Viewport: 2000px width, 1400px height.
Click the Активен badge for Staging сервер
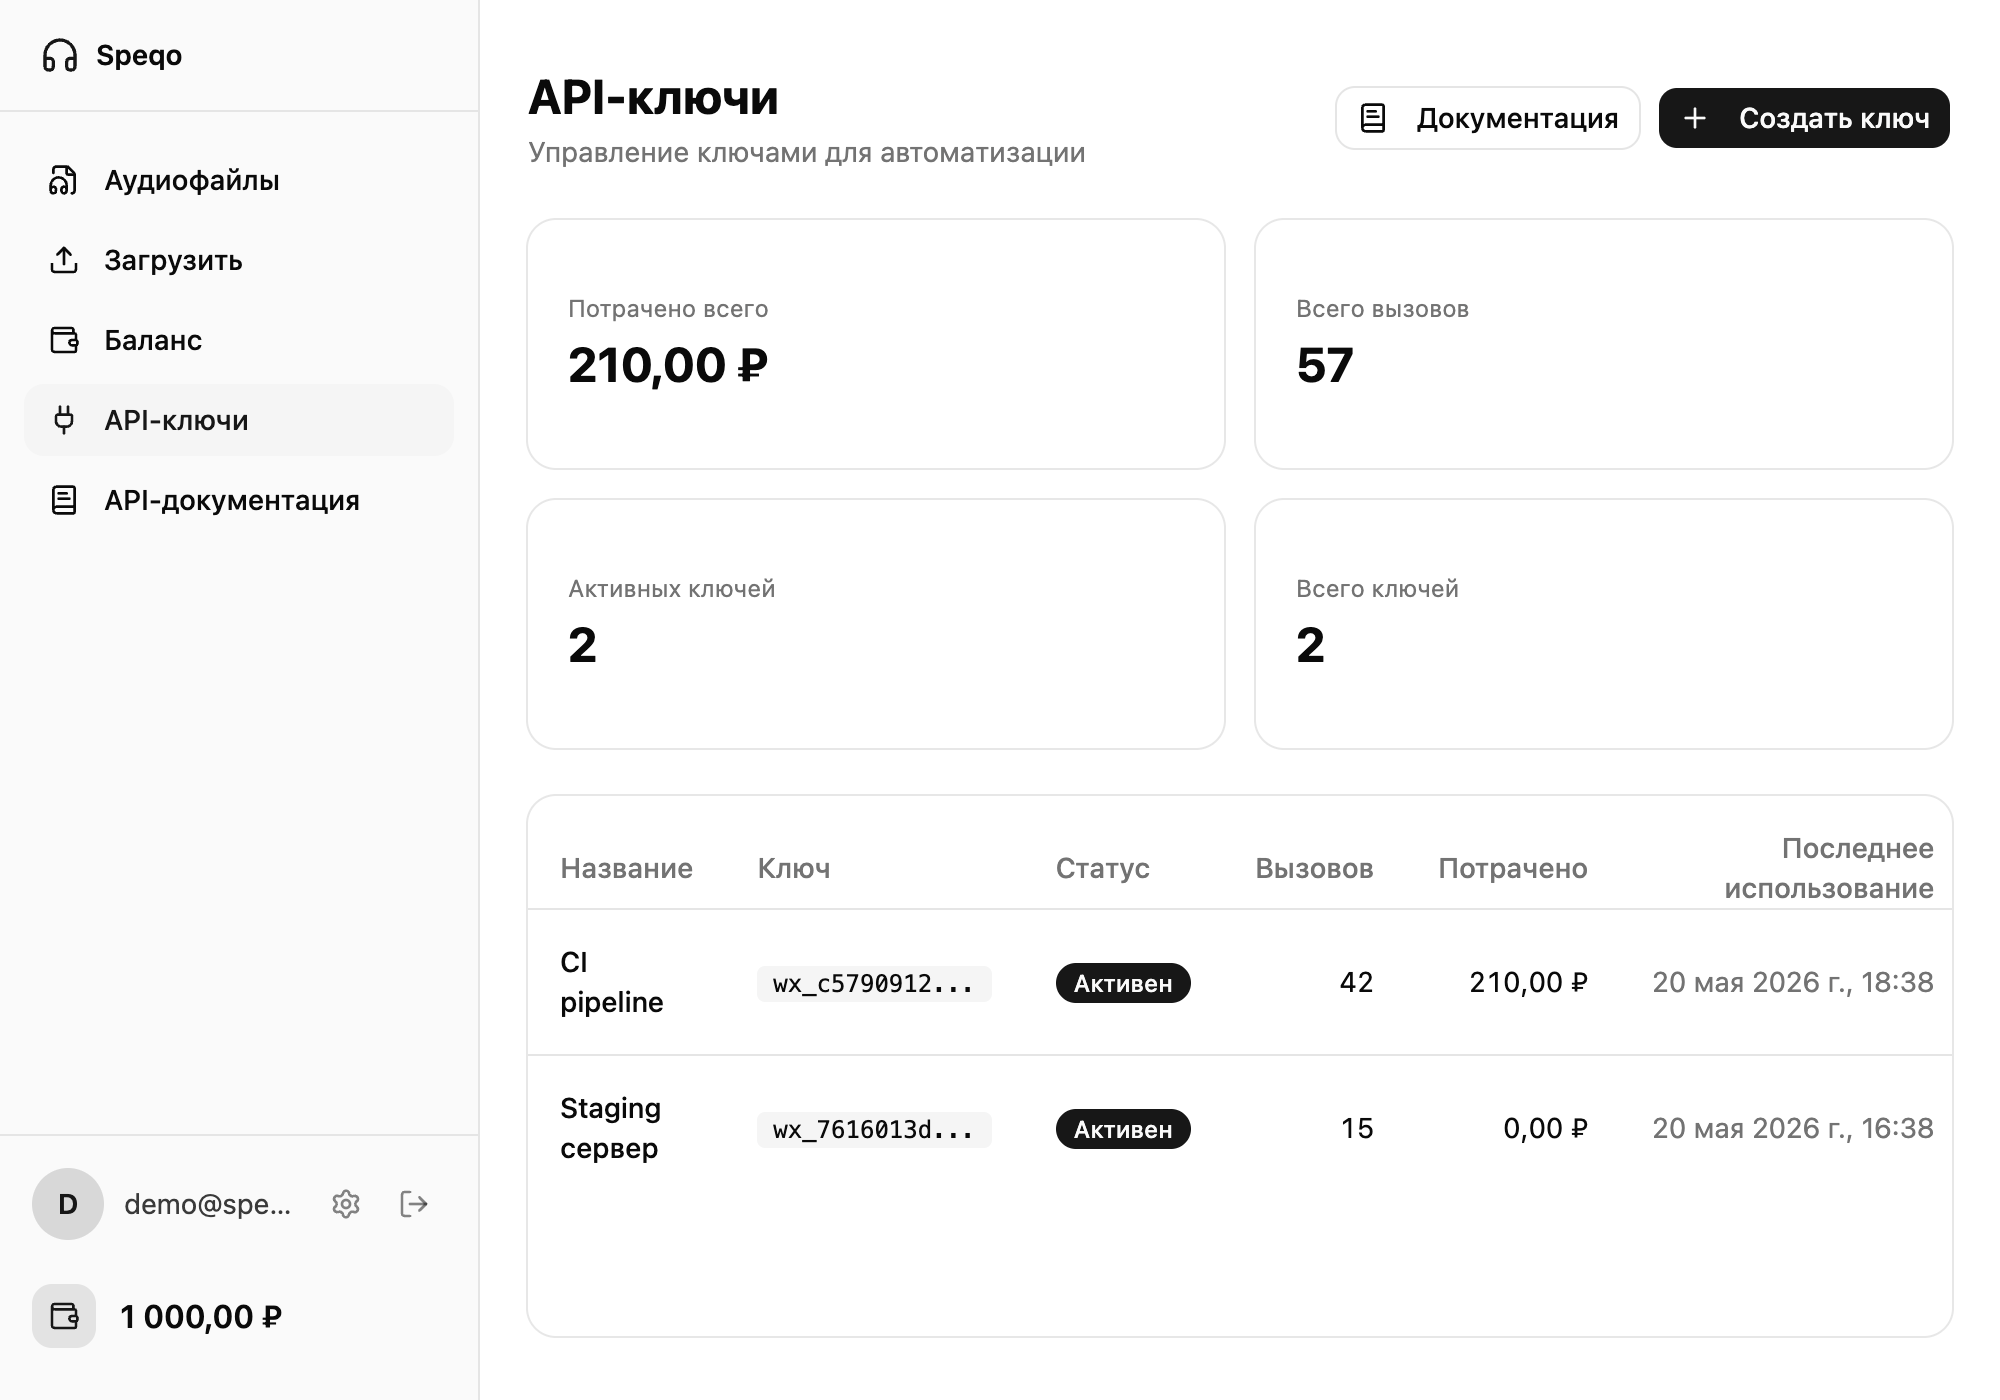tap(1123, 1129)
